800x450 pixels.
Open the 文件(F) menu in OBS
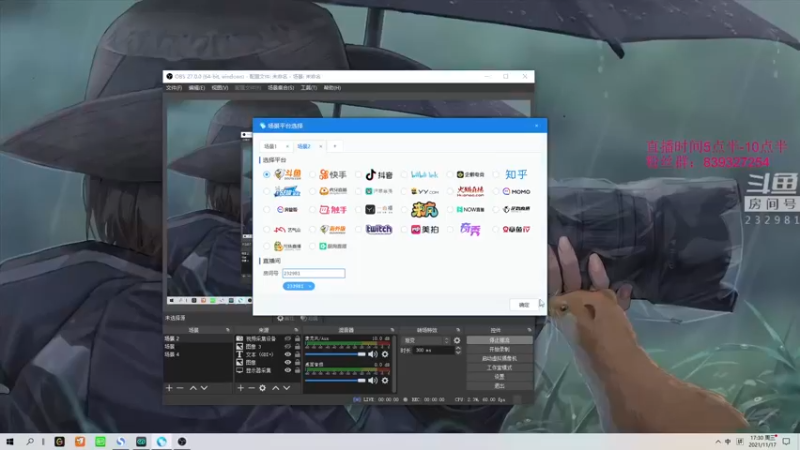pyautogui.click(x=173, y=88)
